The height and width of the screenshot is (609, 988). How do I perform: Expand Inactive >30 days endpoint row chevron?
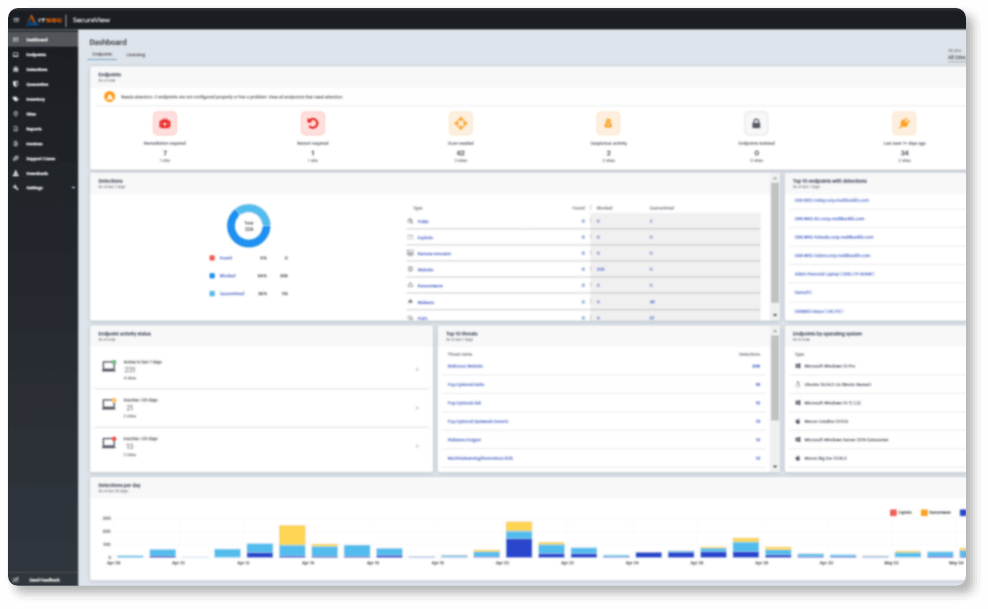tap(417, 408)
